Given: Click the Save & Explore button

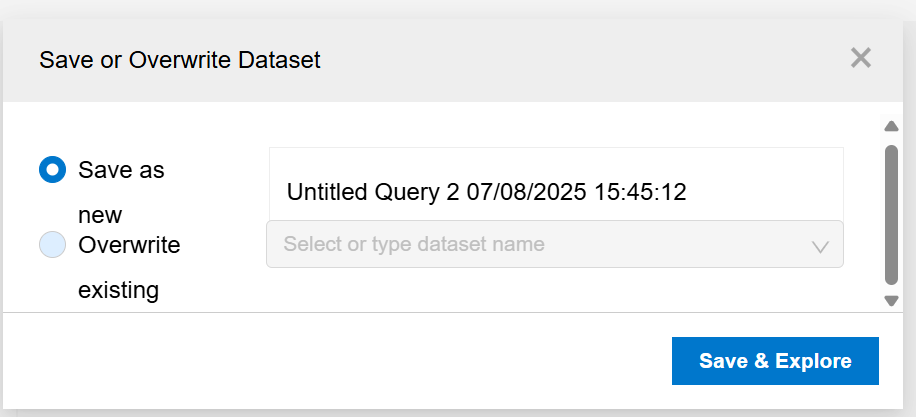Looking at the screenshot, I should pyautogui.click(x=775, y=360).
